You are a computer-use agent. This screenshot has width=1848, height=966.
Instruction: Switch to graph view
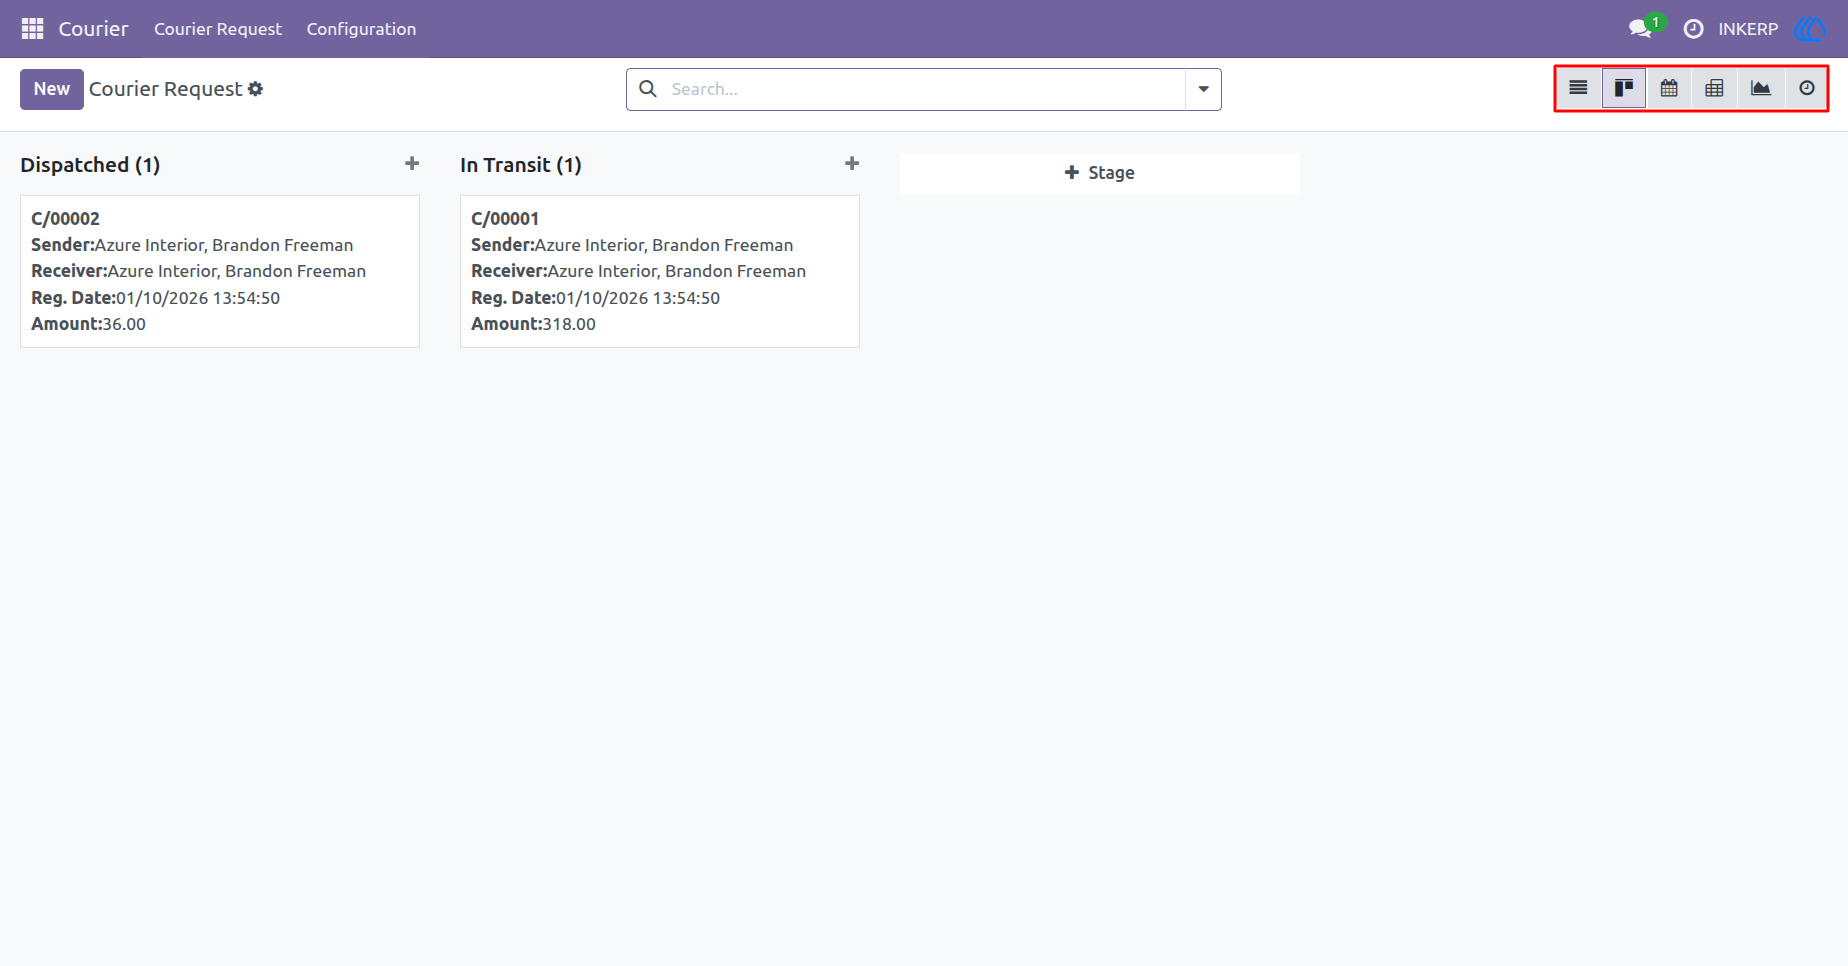(1761, 89)
